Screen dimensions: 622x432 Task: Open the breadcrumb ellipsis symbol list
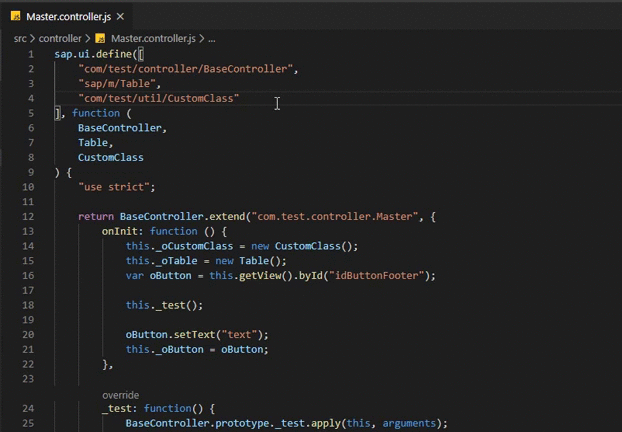(x=212, y=39)
